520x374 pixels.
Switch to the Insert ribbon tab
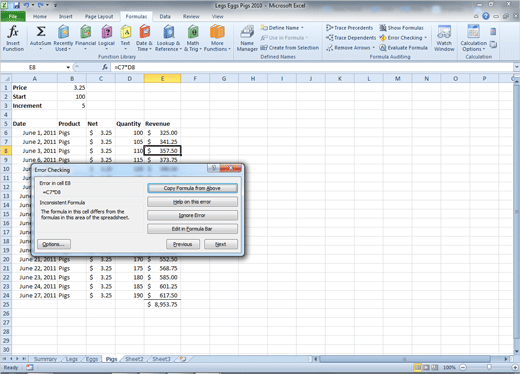pyautogui.click(x=66, y=16)
